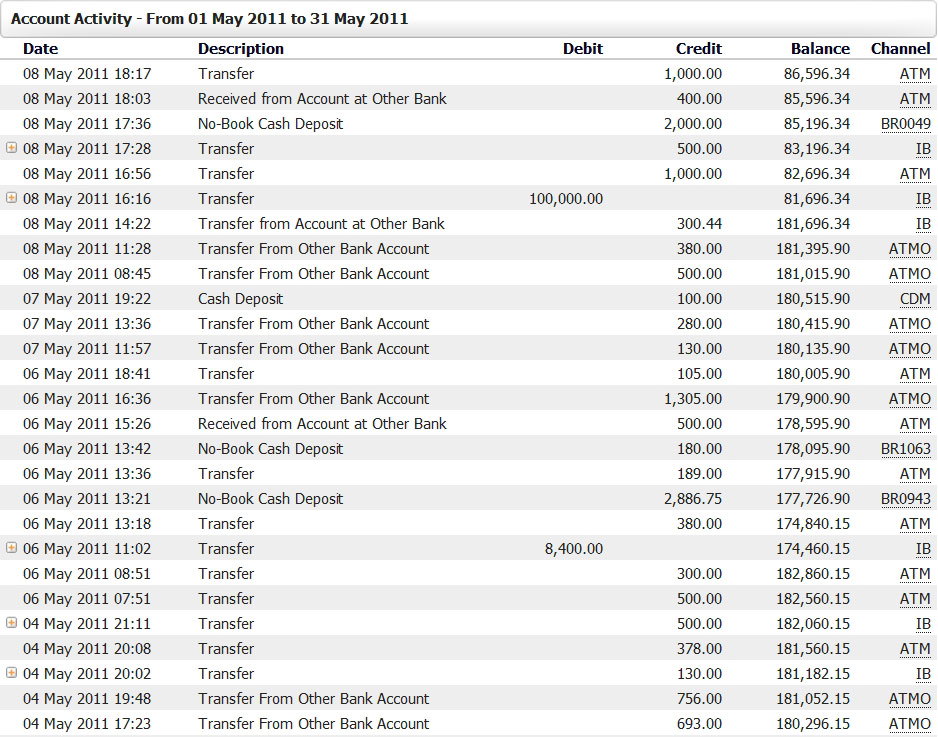938x737 pixels.
Task: Click the Cash Deposit description
Action: coord(240,299)
